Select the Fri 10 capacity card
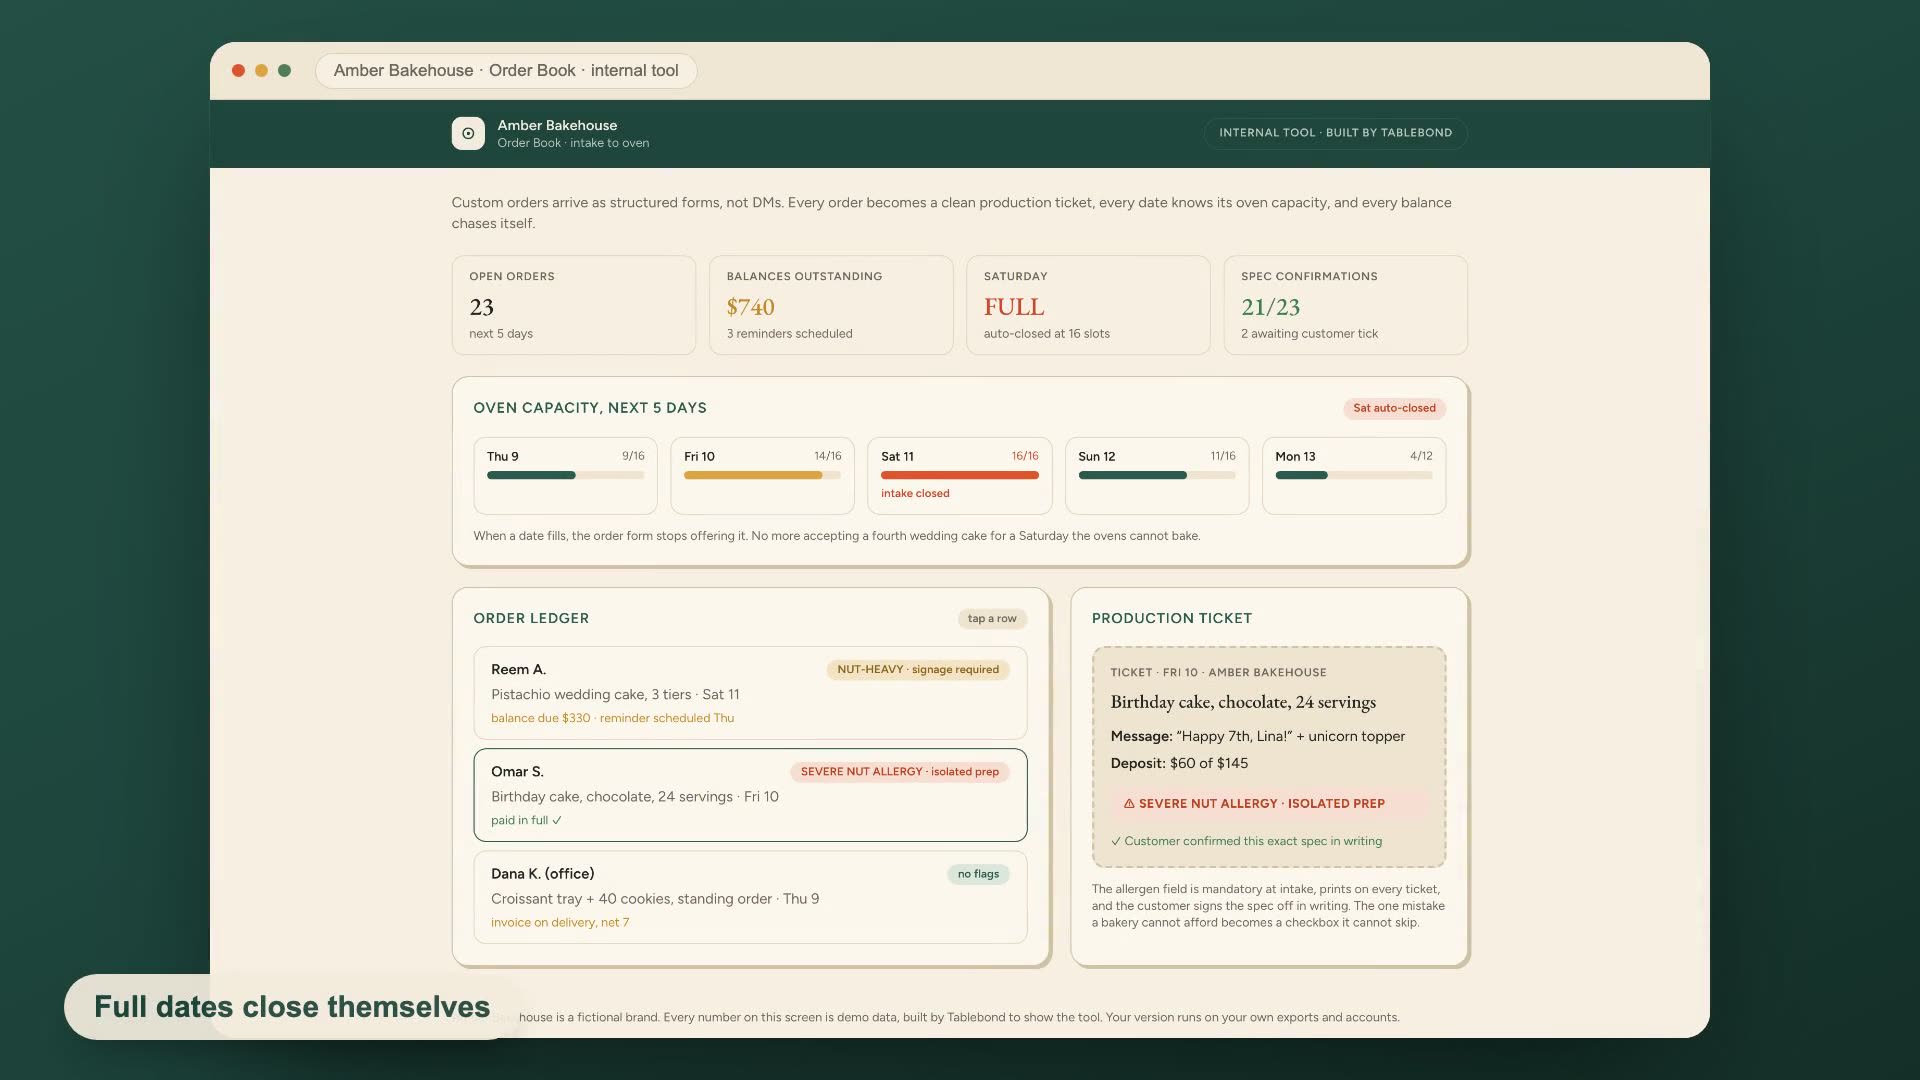The width and height of the screenshot is (1920, 1080). pyautogui.click(x=762, y=475)
